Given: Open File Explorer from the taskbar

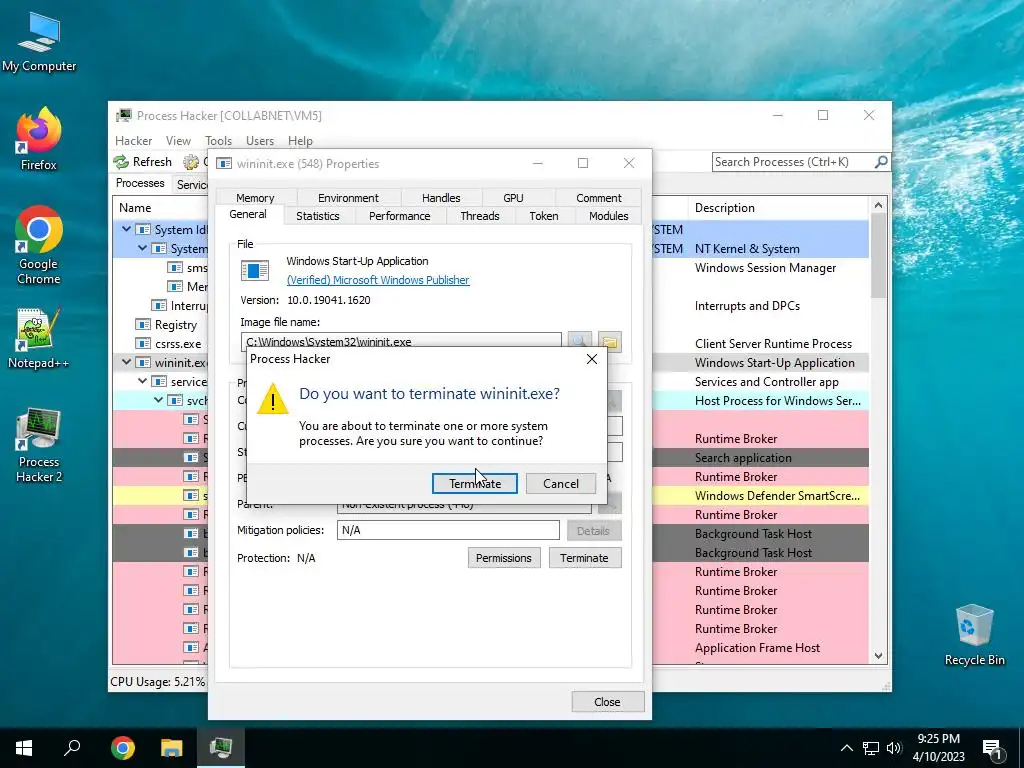Looking at the screenshot, I should [x=171, y=748].
